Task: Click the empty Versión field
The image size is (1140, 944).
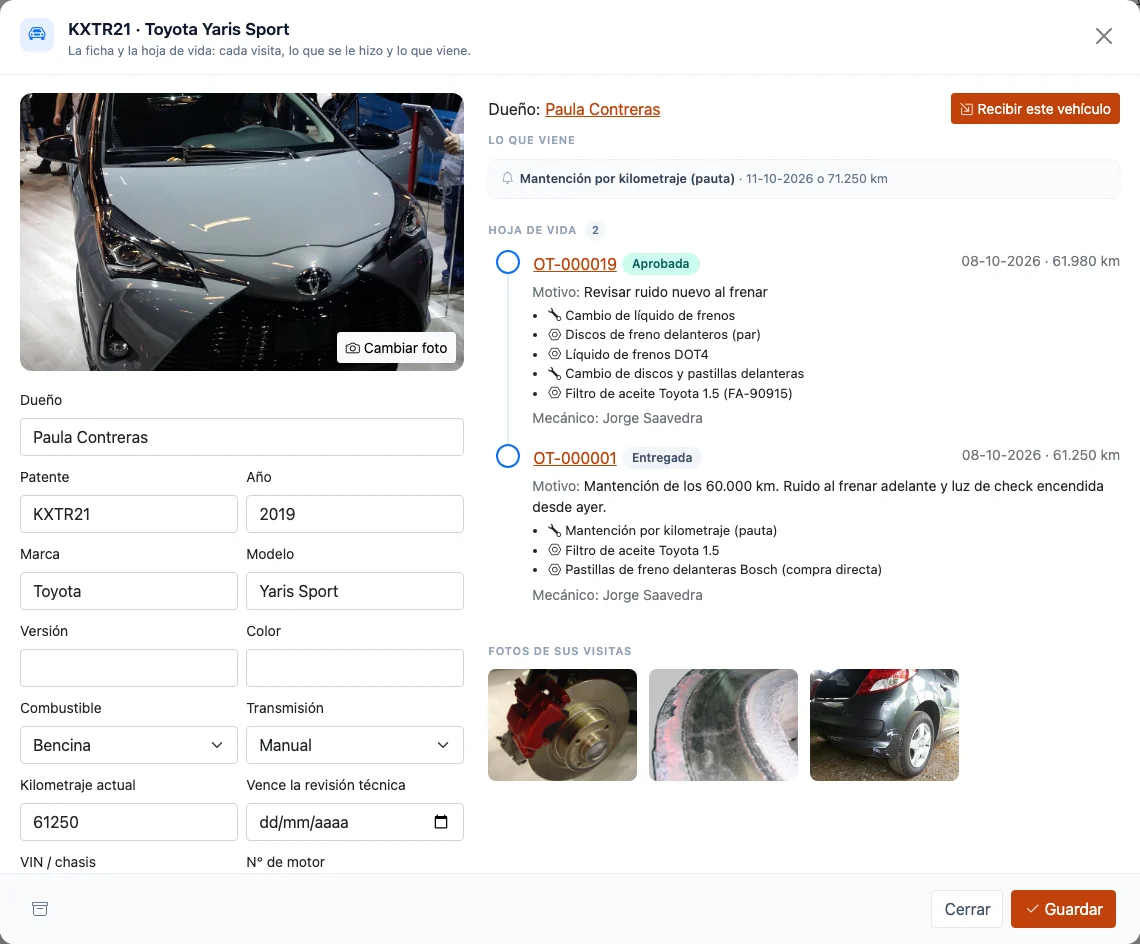Action: 129,668
